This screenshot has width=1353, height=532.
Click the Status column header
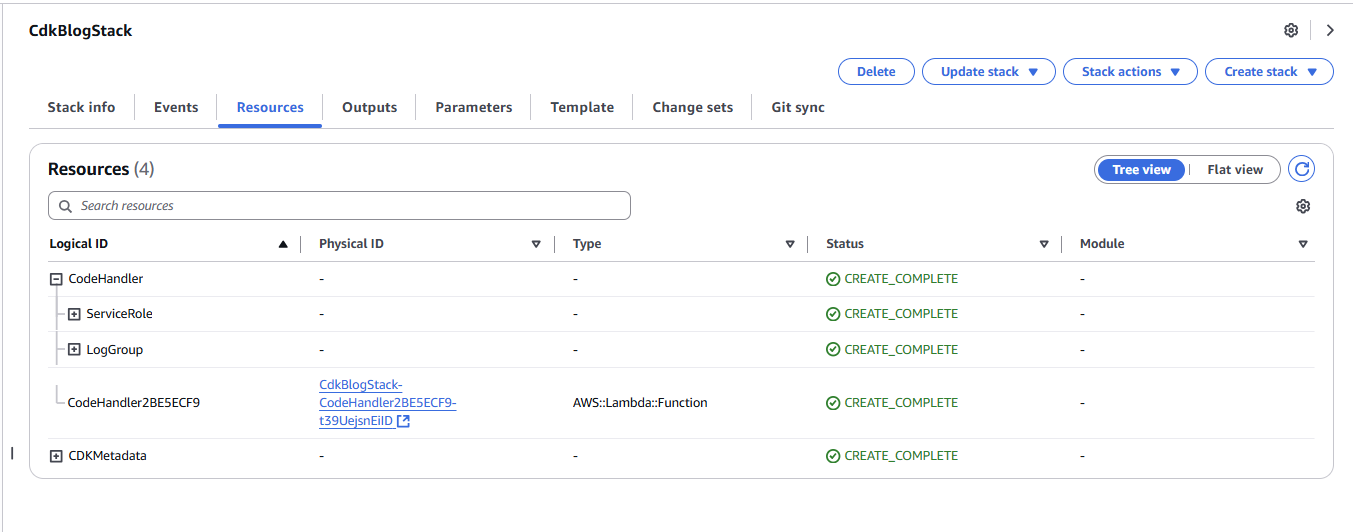845,244
